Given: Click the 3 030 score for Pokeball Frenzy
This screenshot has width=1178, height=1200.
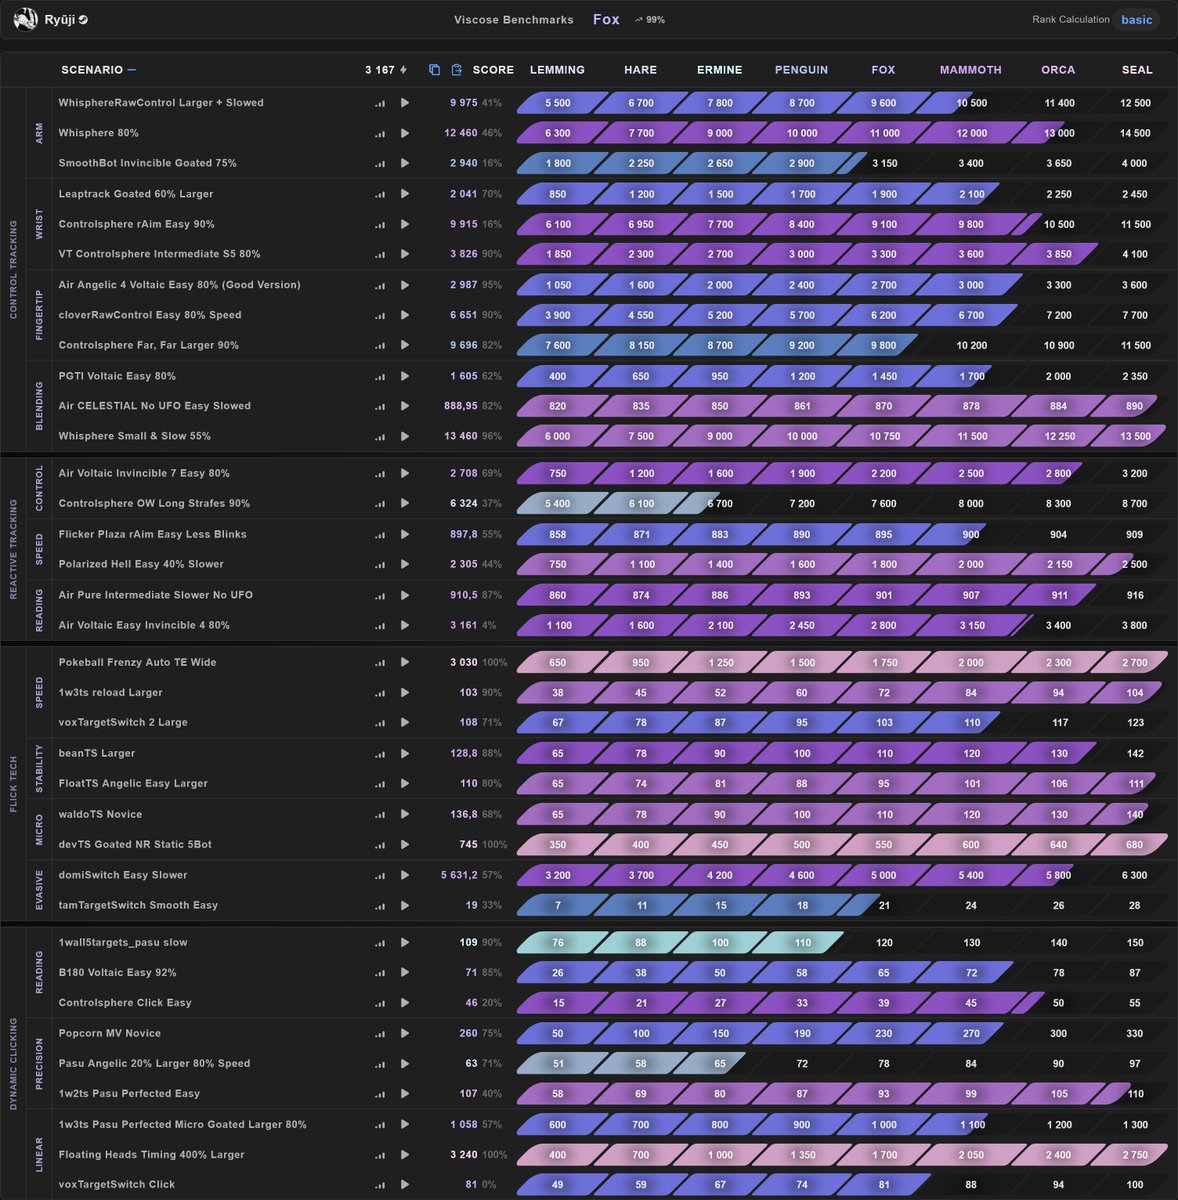Looking at the screenshot, I should [x=464, y=662].
